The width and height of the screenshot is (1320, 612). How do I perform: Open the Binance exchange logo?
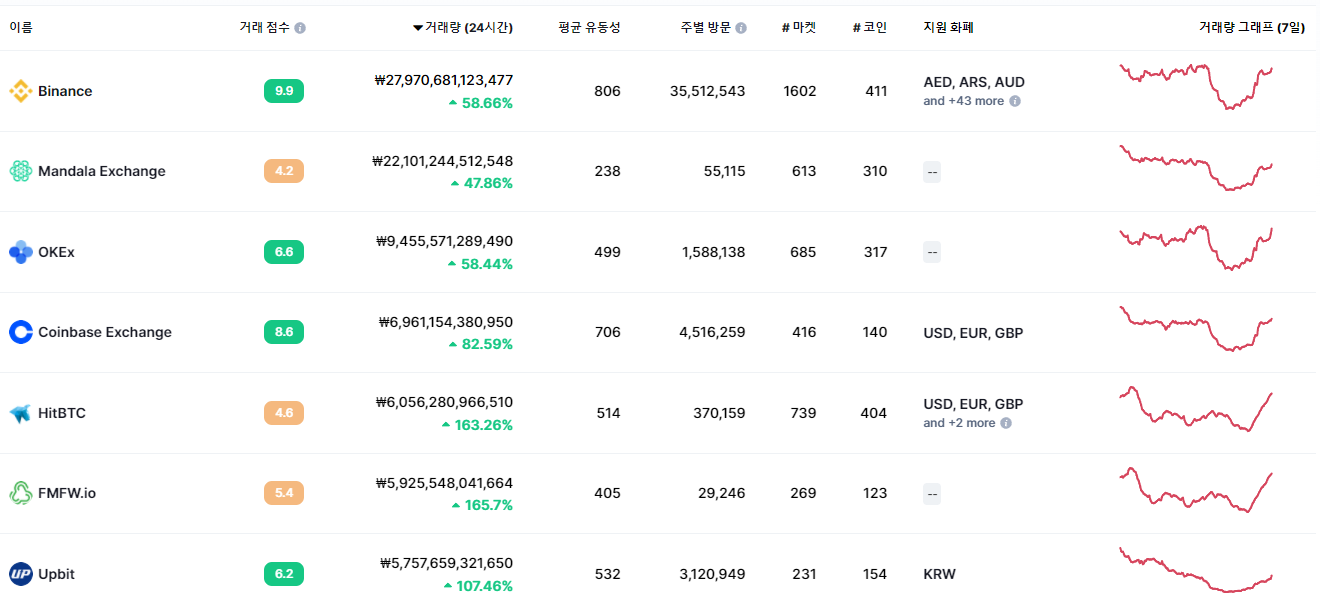coord(21,91)
